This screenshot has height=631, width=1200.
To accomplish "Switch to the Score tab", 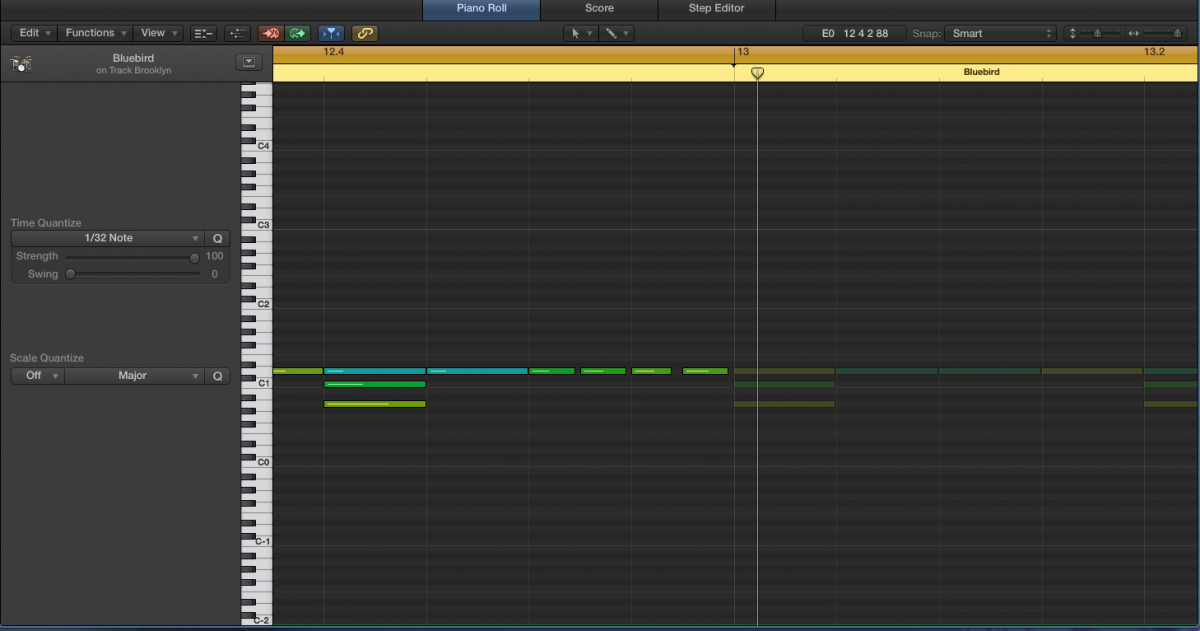I will (600, 9).
